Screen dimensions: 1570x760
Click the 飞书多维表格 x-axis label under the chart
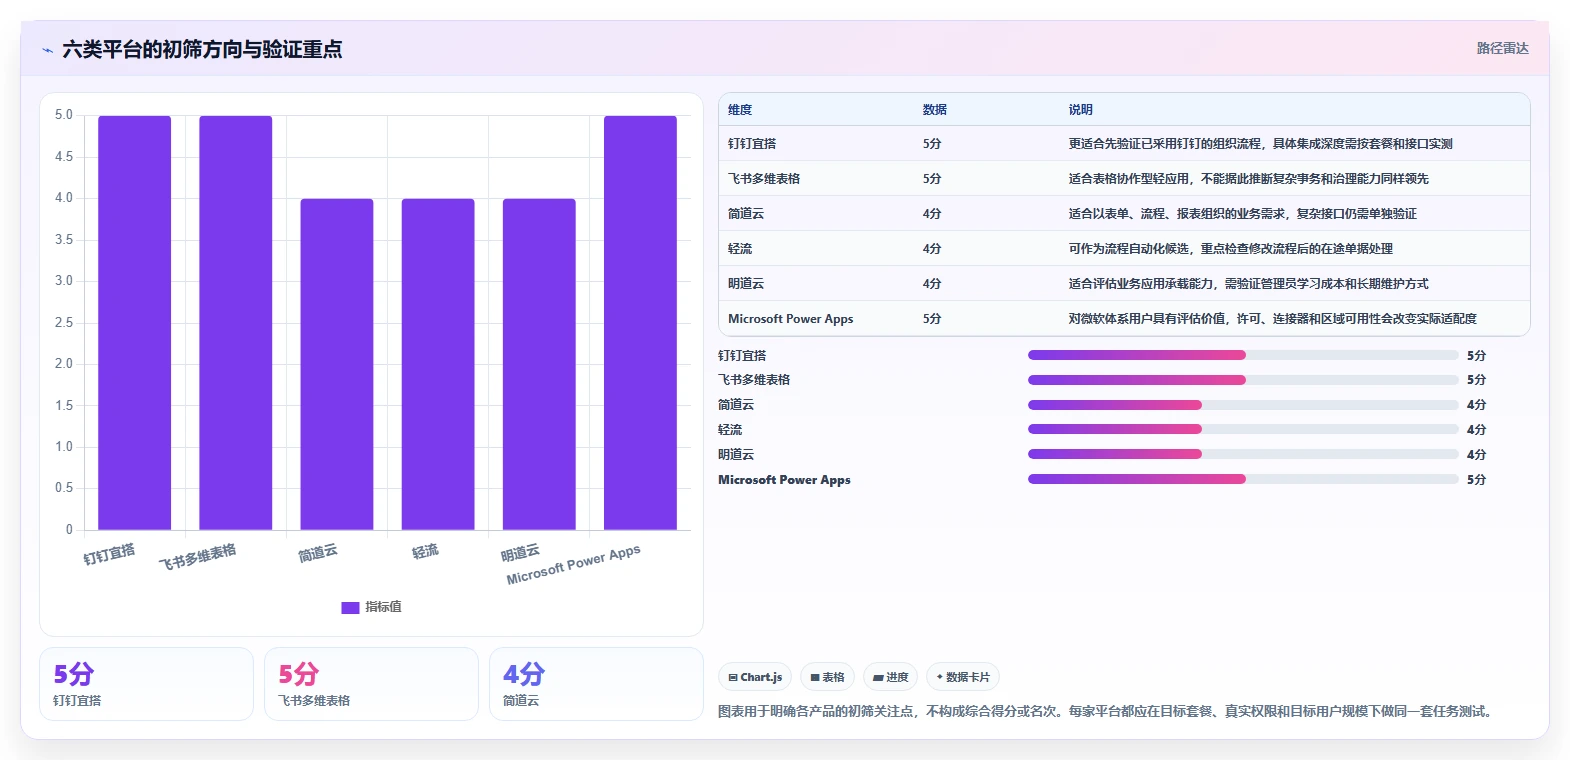click(x=197, y=557)
